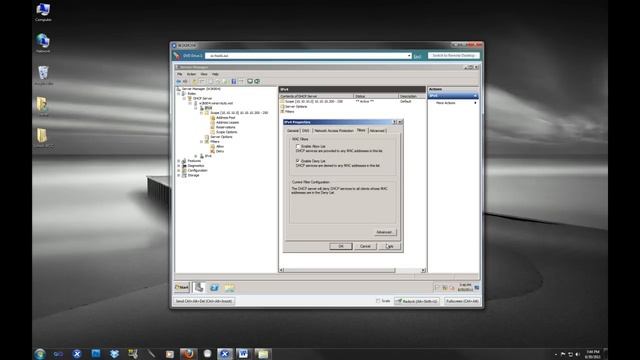Select Deny filter in tree
This screenshot has width=640, height=360.
(220, 151)
